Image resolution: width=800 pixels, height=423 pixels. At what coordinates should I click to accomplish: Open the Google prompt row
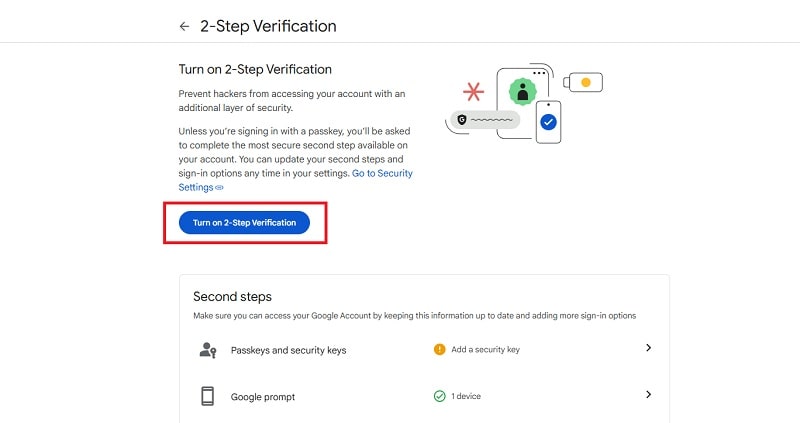(x=424, y=396)
